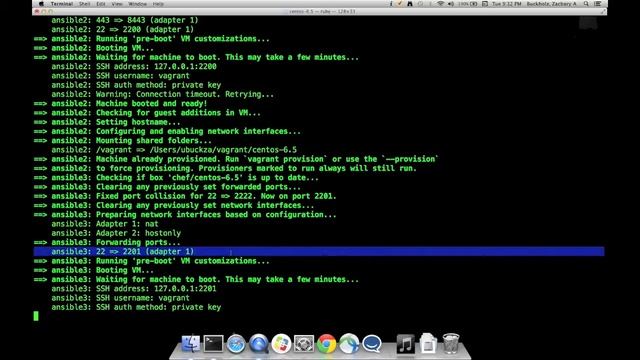Click 'Checking for guest additions in VM...' line
Image resolution: width=640 pixels, height=360 pixels.
pos(147,113)
